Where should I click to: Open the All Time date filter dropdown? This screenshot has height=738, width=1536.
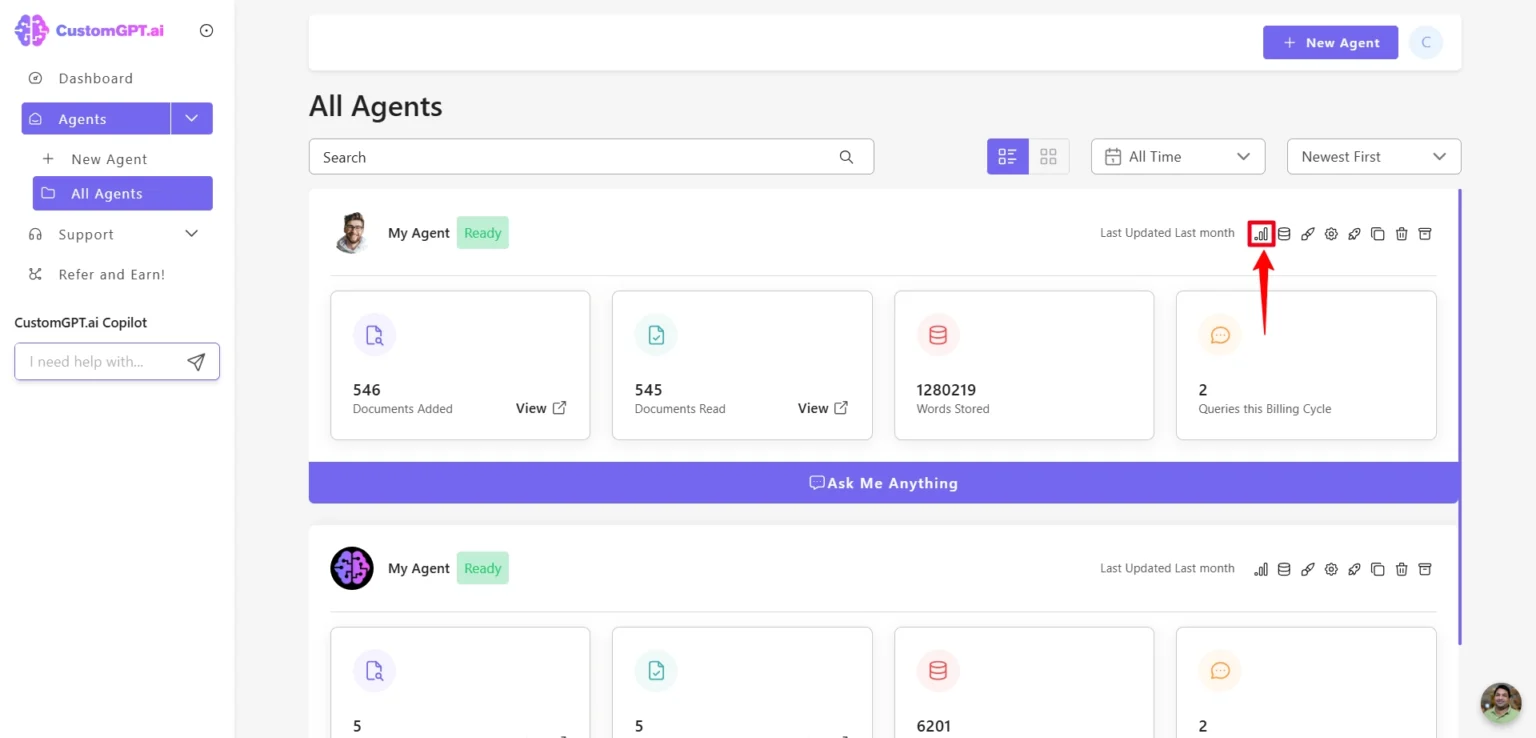coord(1178,157)
